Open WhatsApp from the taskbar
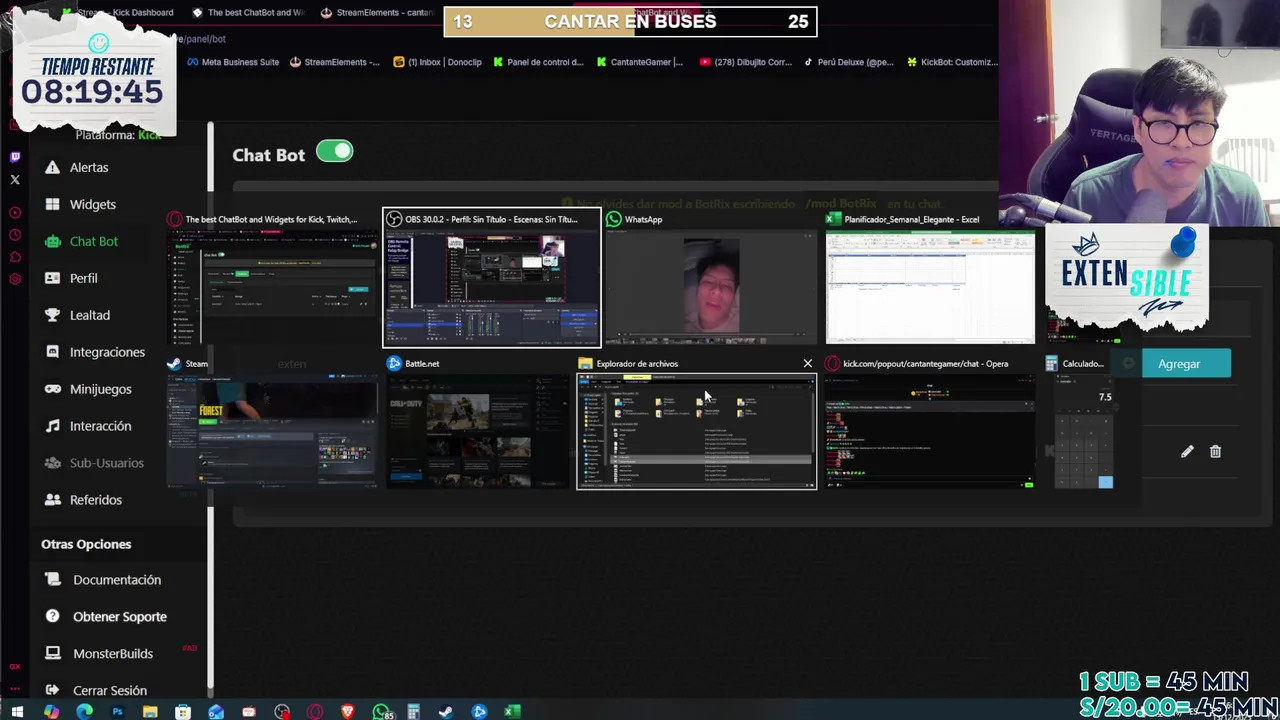 tap(381, 712)
